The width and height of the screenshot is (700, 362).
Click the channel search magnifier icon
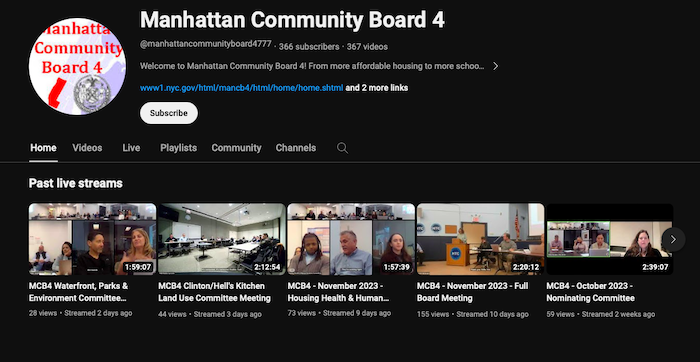[342, 148]
